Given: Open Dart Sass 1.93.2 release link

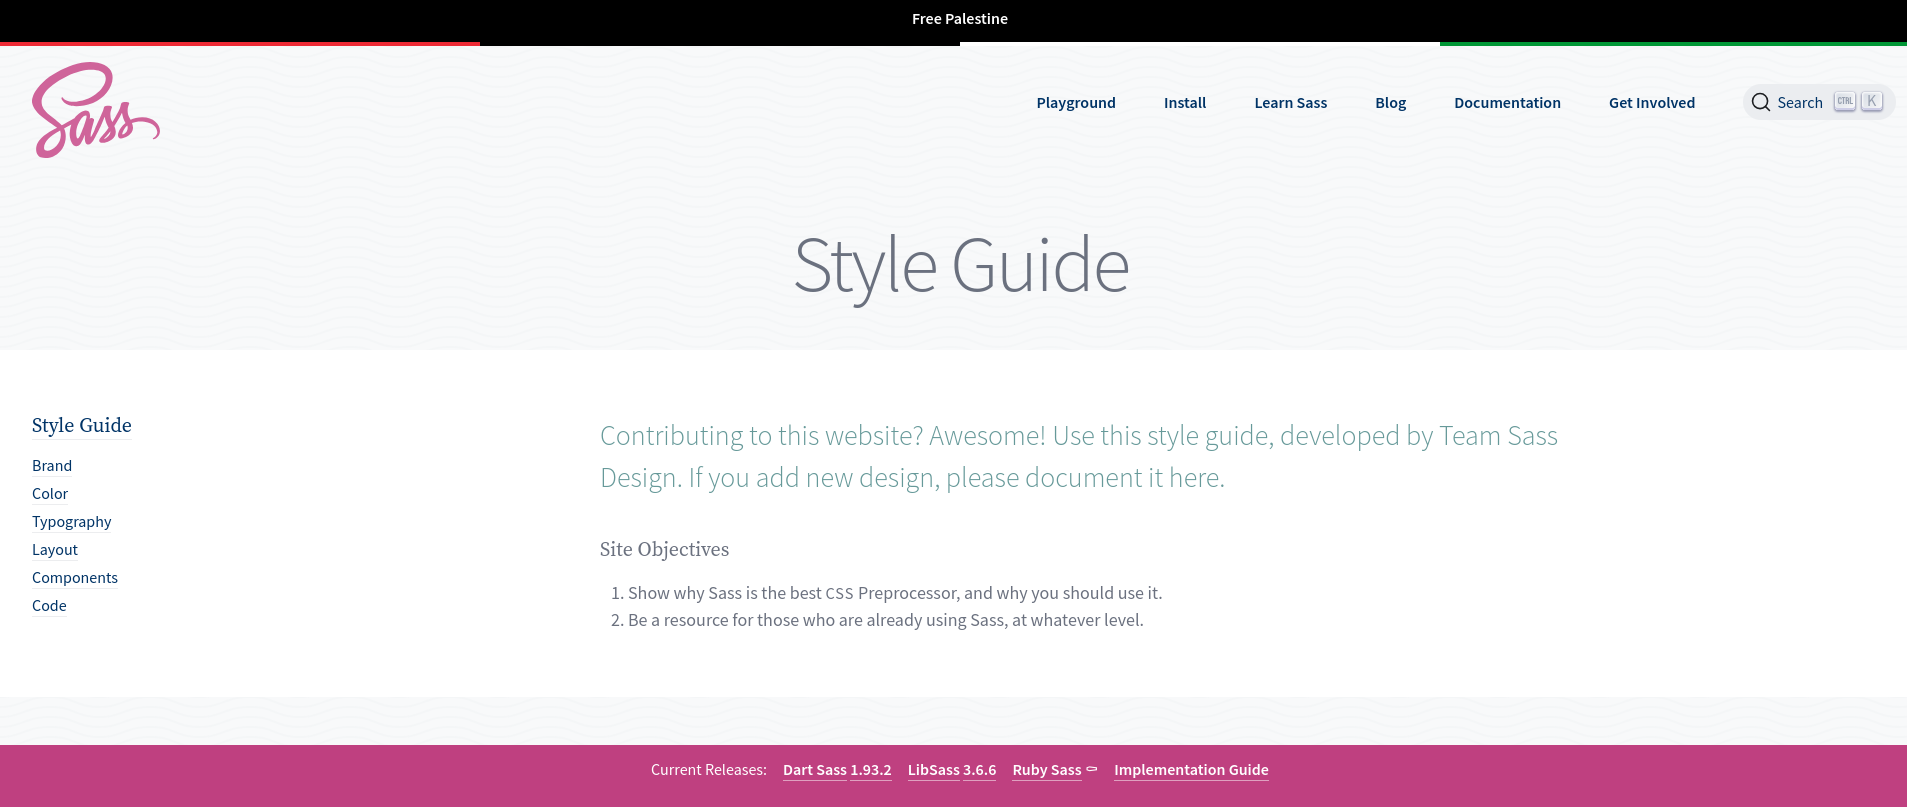Looking at the screenshot, I should [837, 770].
